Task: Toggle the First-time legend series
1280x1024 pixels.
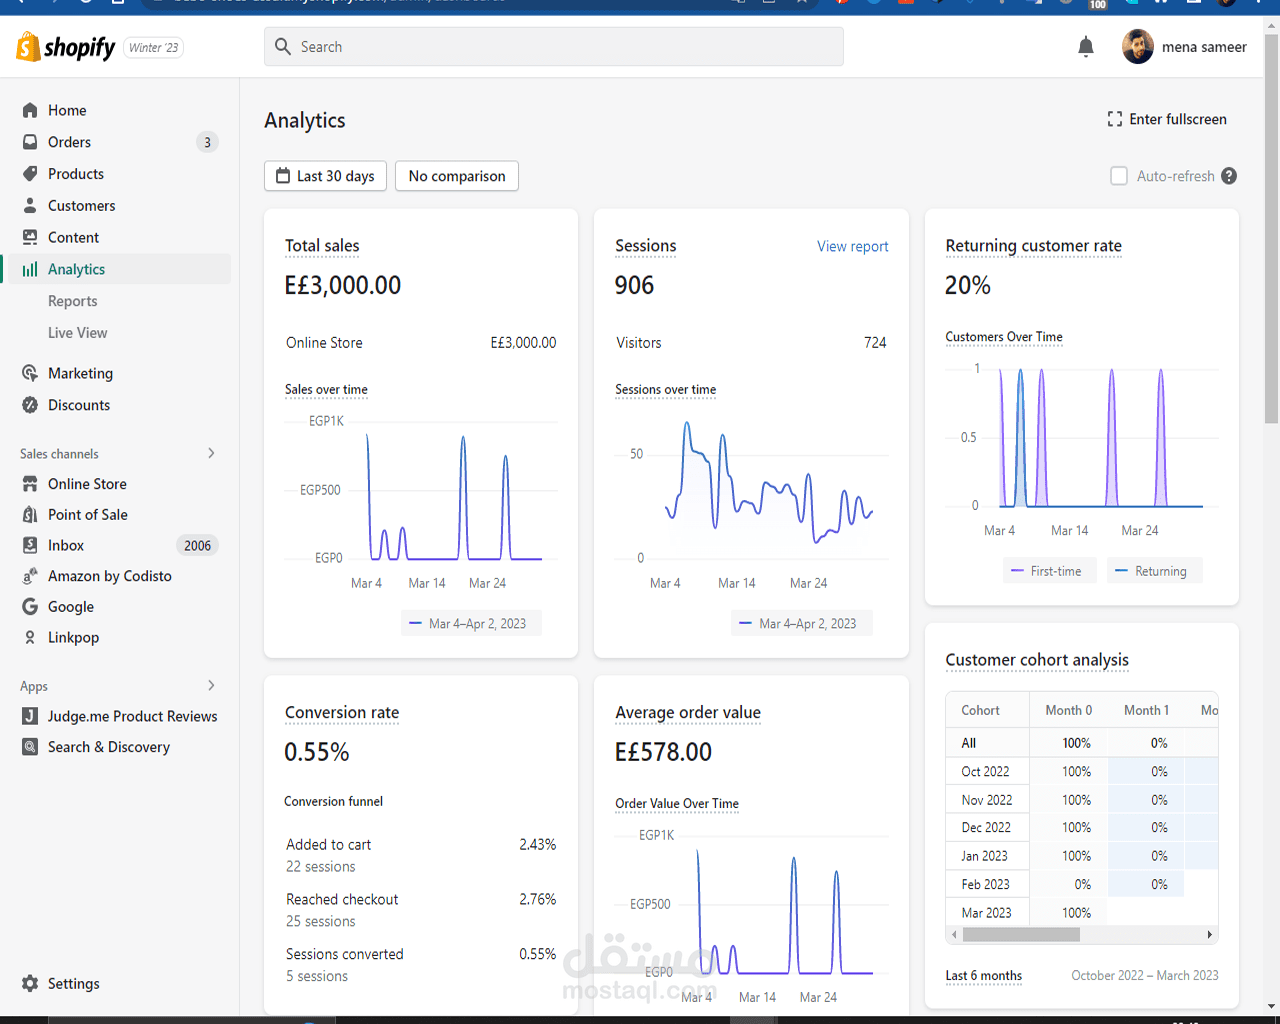Action: tap(1049, 571)
